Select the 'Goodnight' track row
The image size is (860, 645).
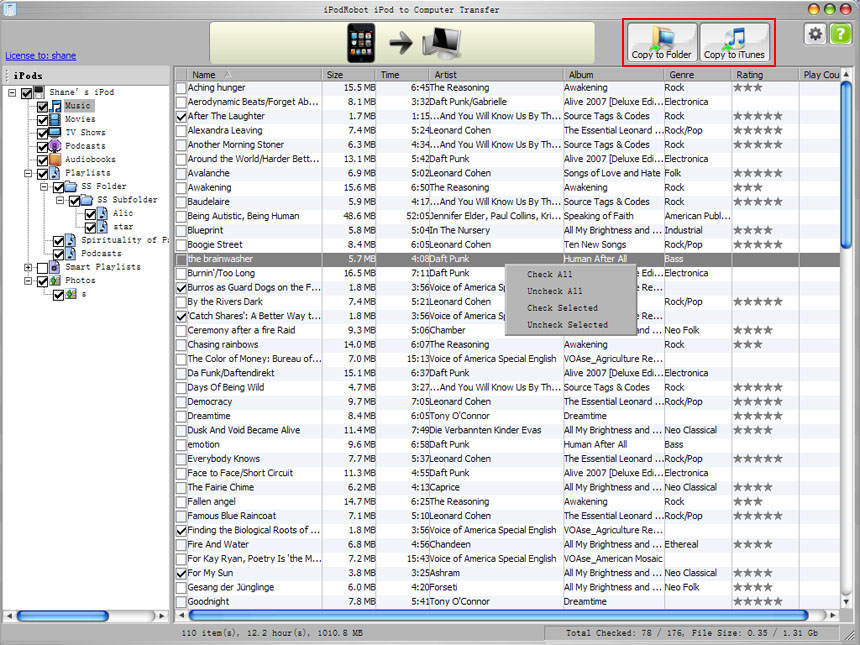click(507, 601)
